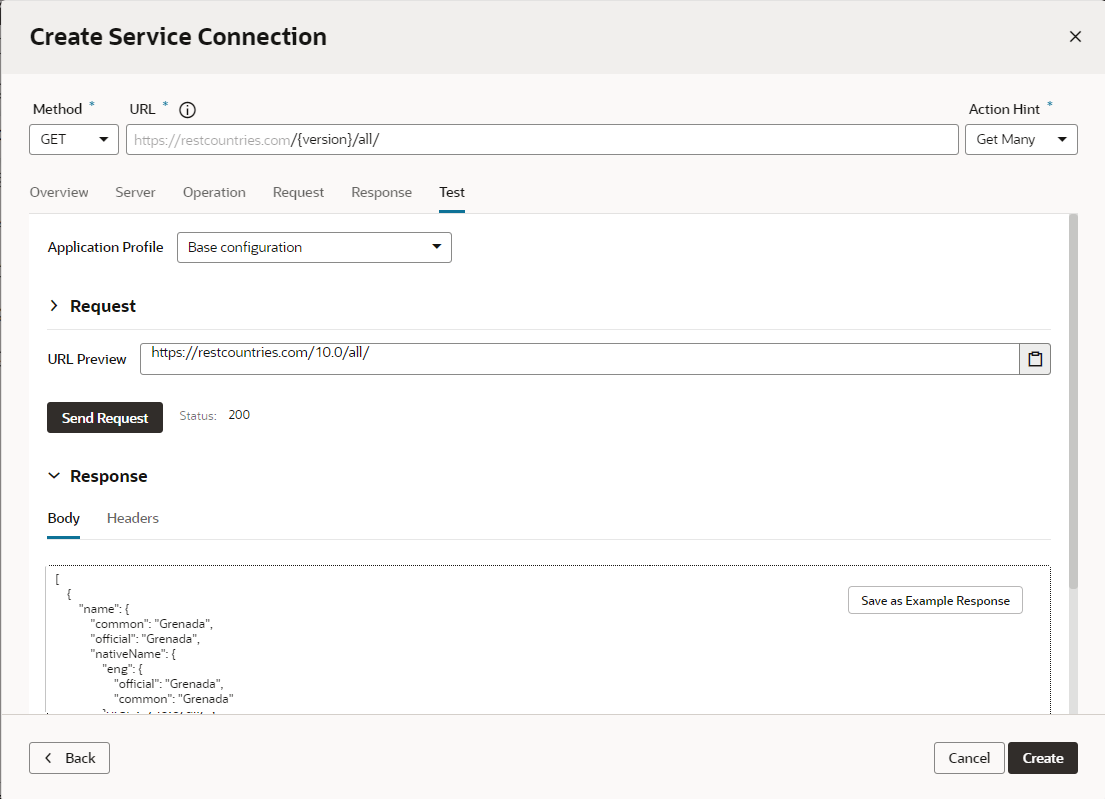The width and height of the screenshot is (1105, 799).
Task: Cancel the service connection creation
Action: click(968, 758)
